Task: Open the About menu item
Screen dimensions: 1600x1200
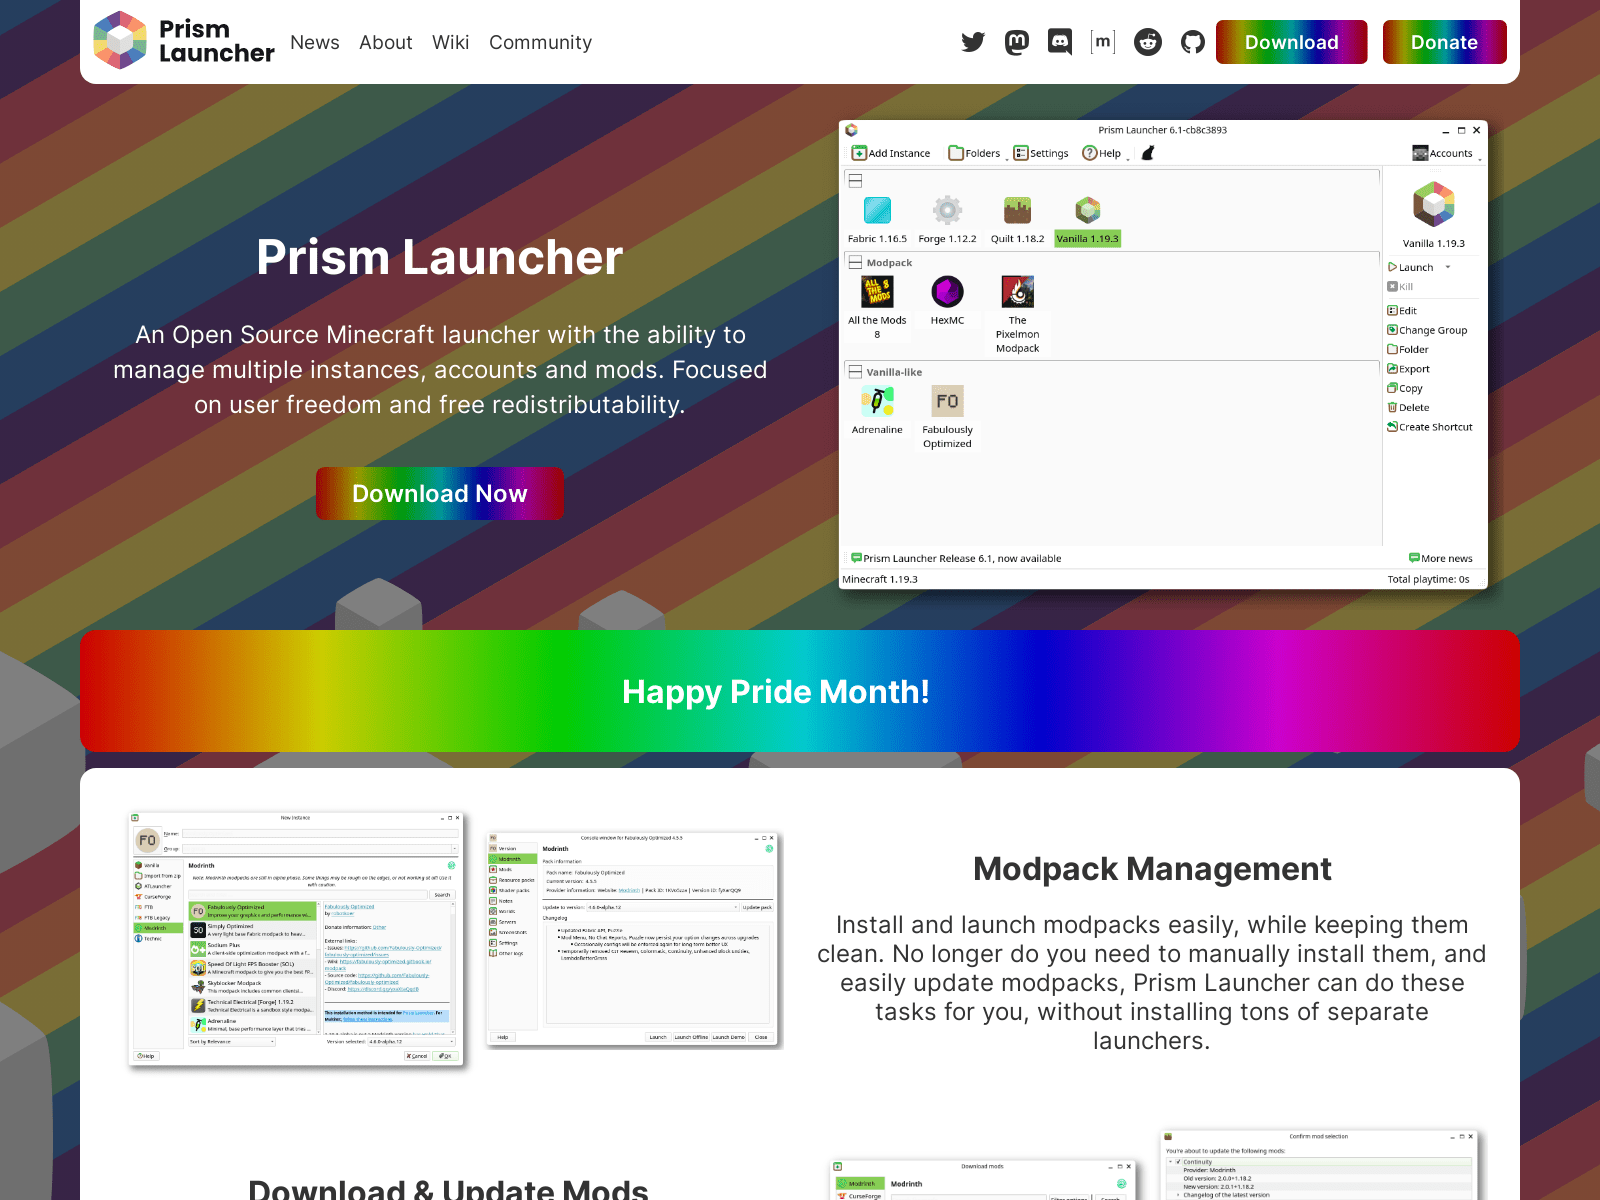Action: coord(386,42)
